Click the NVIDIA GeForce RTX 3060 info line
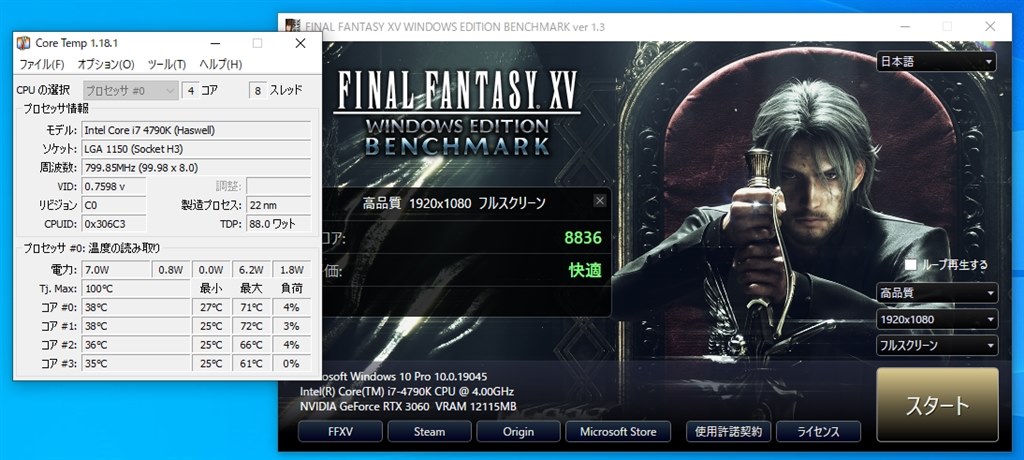 (x=408, y=406)
